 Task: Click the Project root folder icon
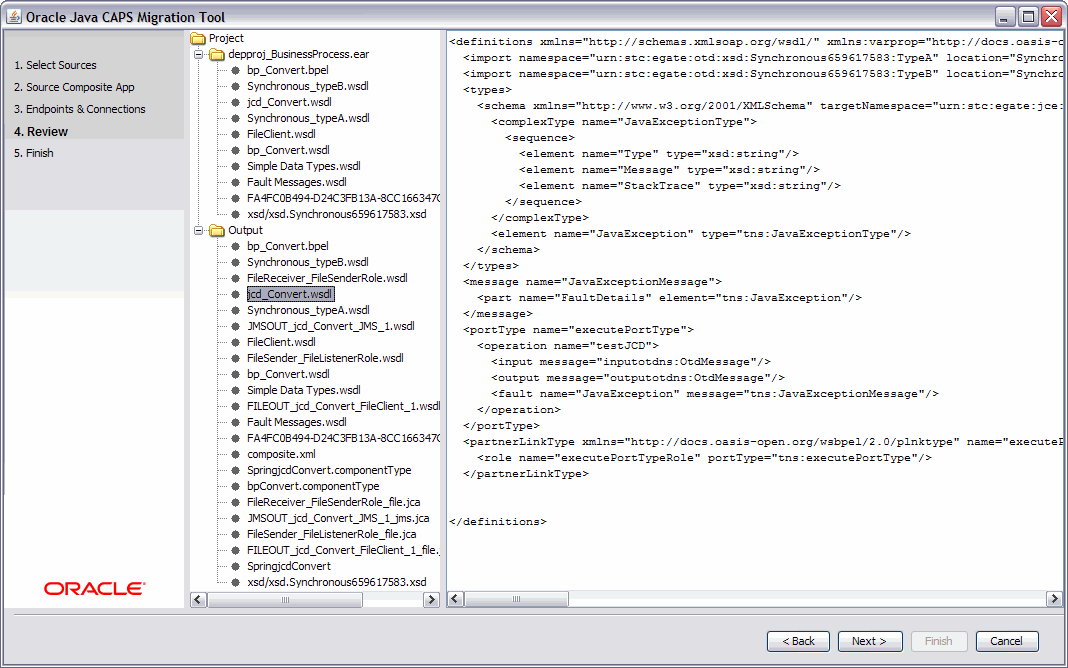[x=198, y=38]
